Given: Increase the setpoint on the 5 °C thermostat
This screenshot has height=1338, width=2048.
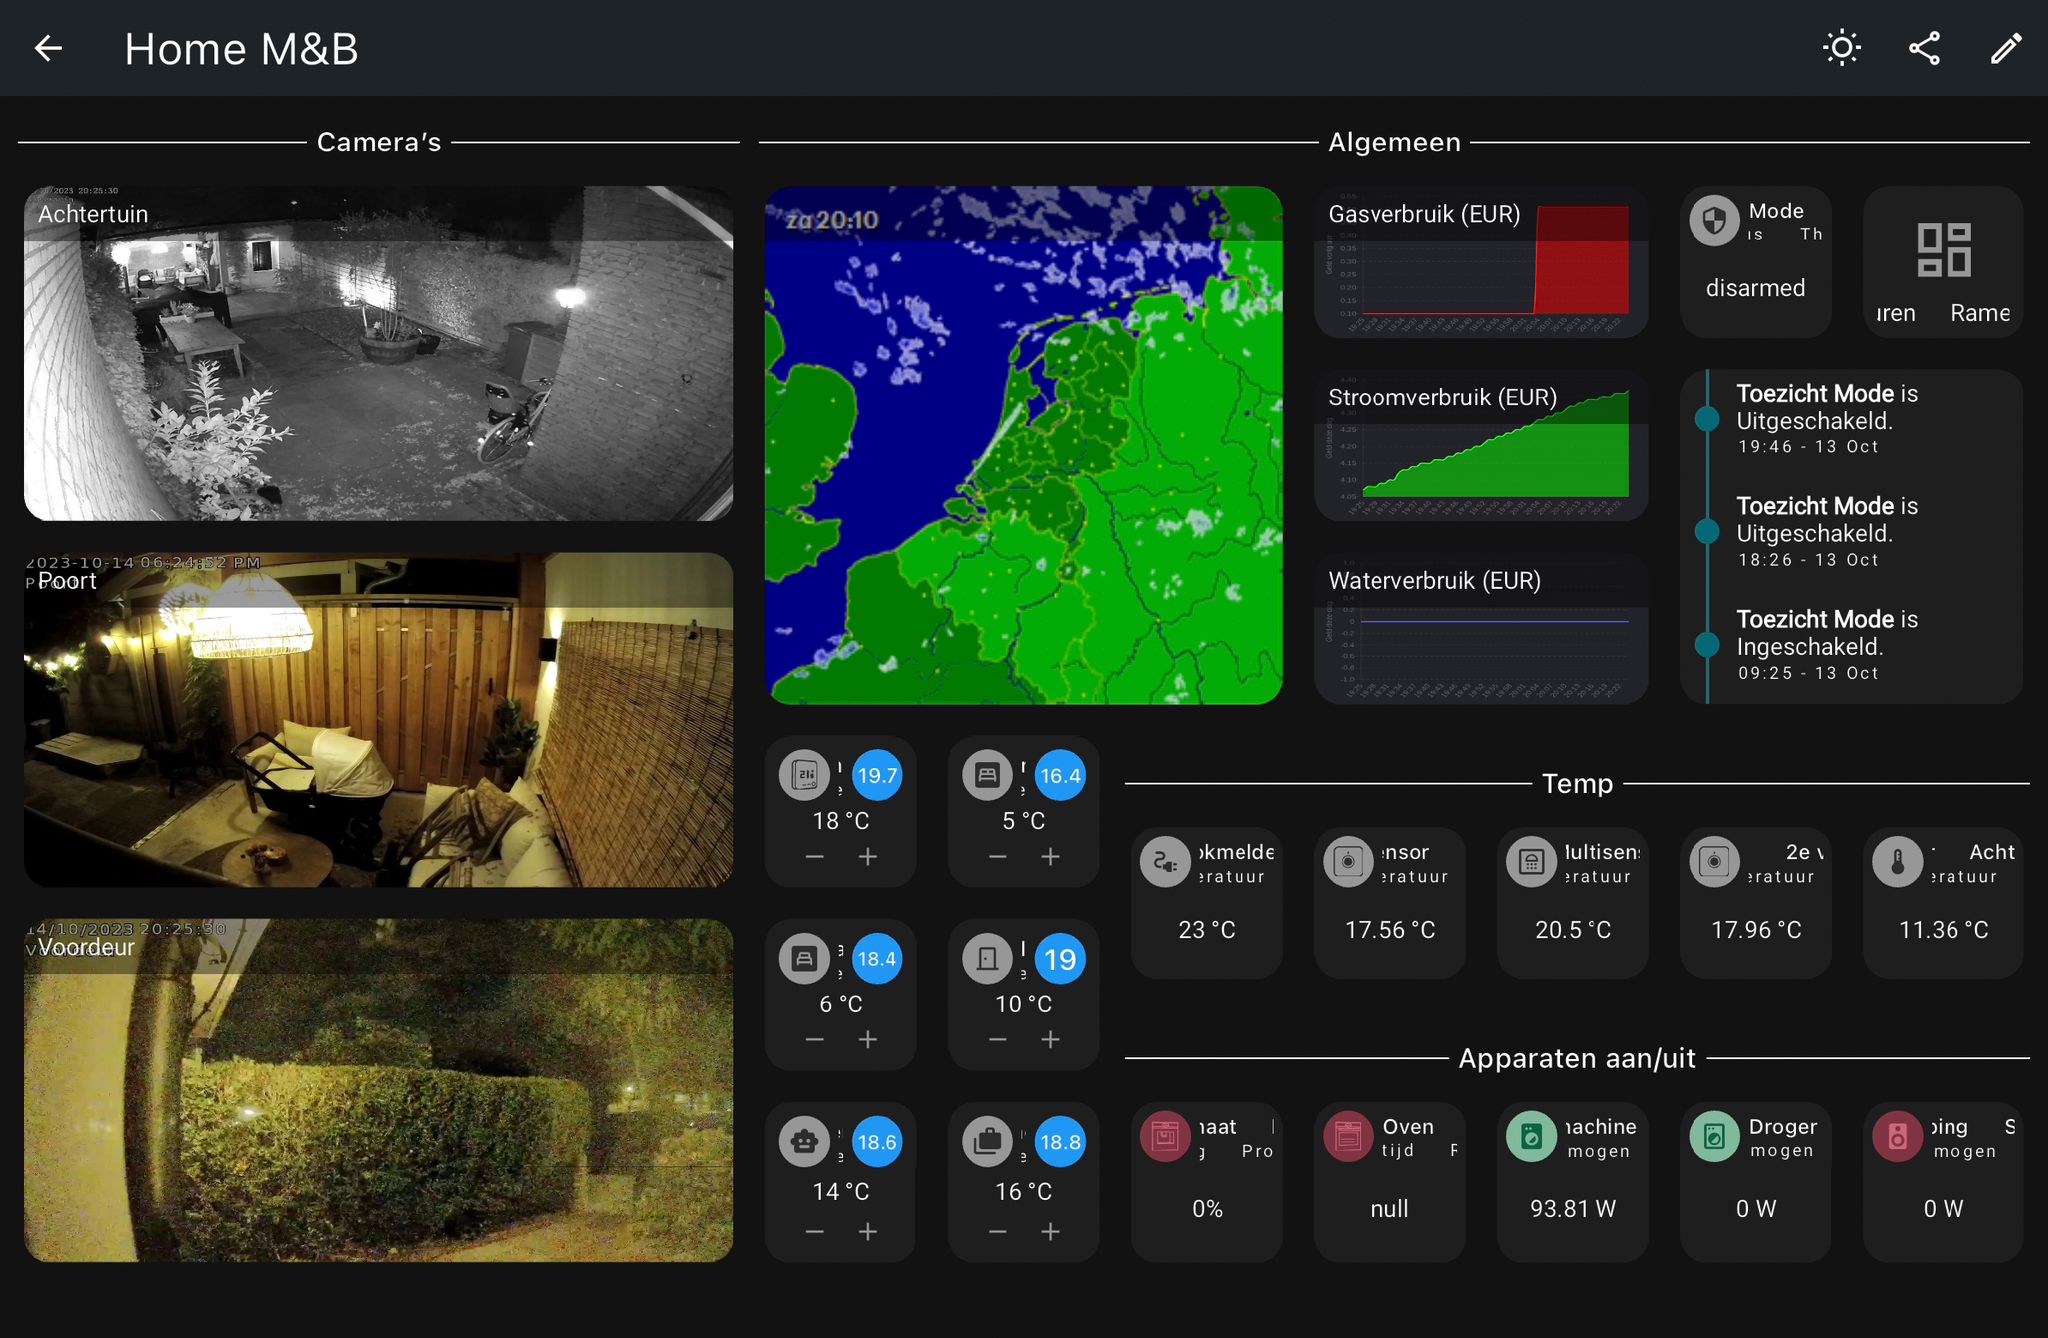Looking at the screenshot, I should (1051, 857).
